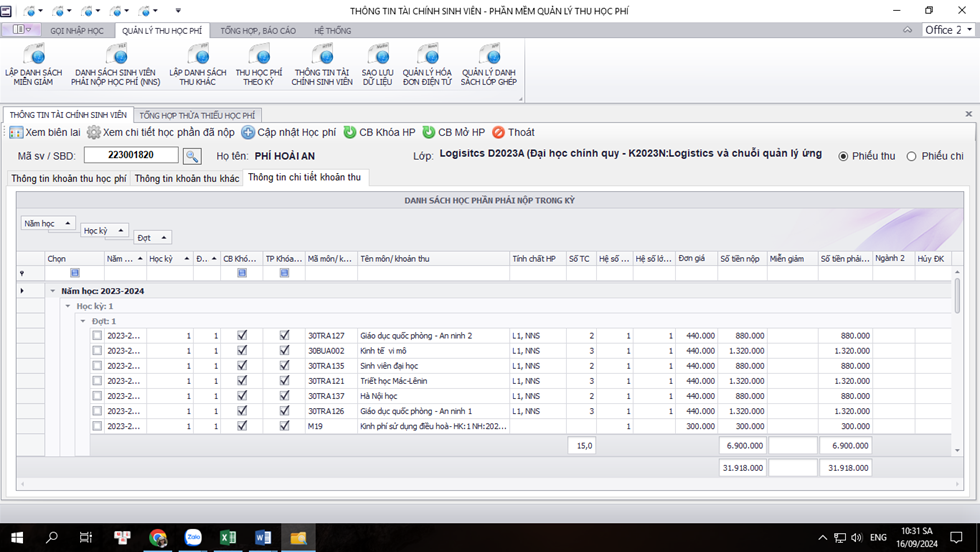Collapse the Học kỳ: 1 group row

click(x=67, y=306)
